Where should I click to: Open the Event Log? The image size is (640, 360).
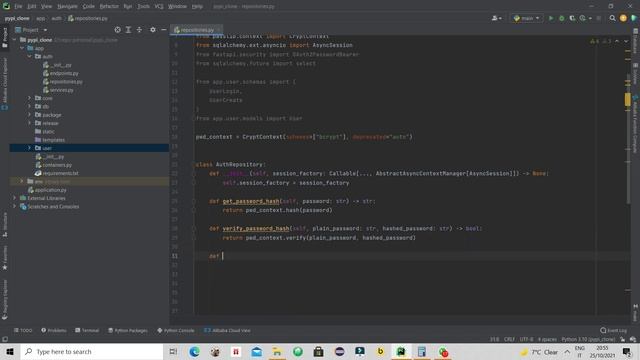click(613, 330)
